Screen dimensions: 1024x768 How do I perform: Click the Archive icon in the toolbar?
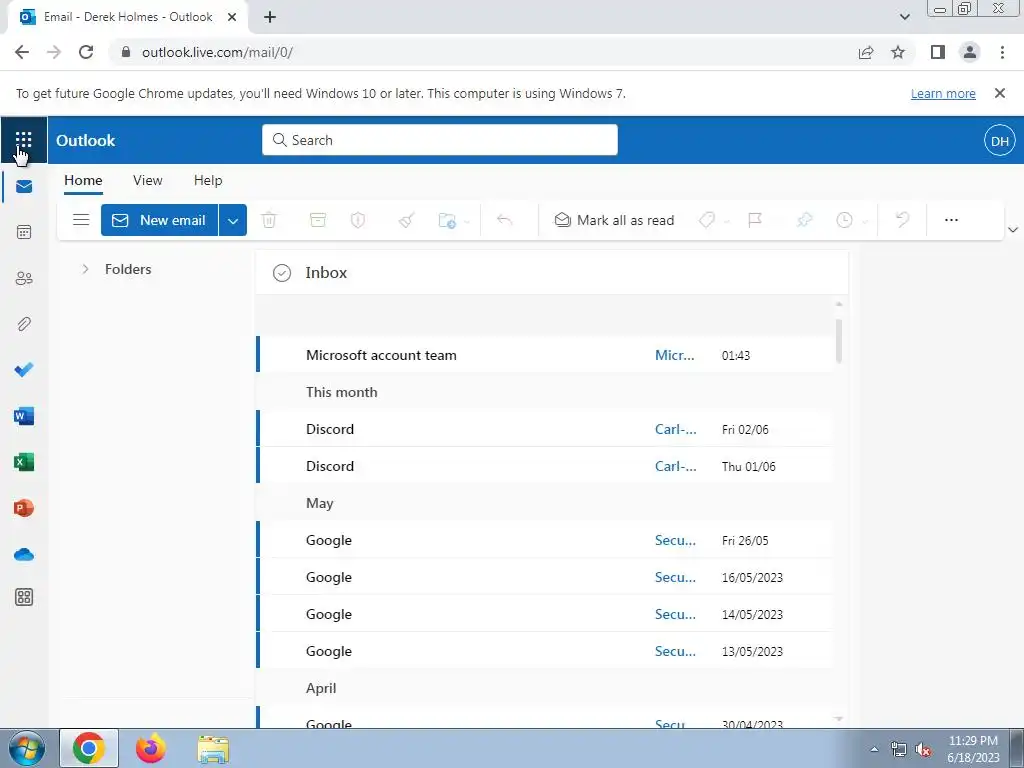click(318, 220)
